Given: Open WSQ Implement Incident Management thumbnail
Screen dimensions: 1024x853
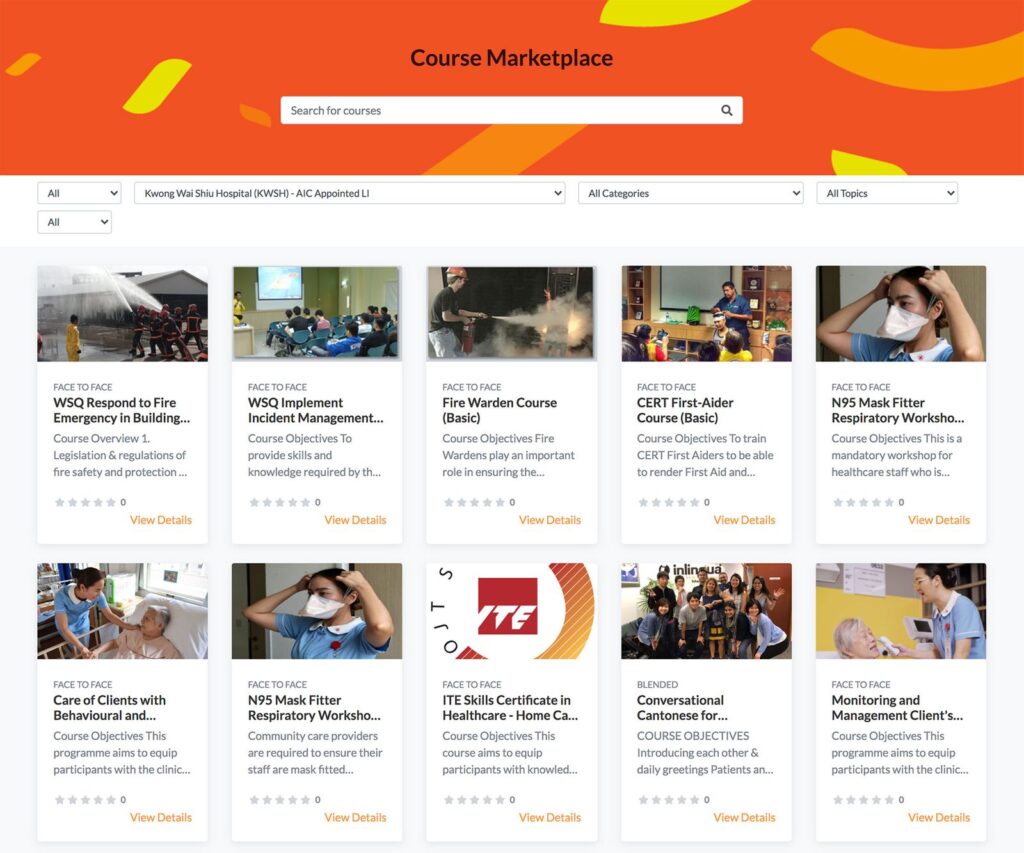Looking at the screenshot, I should point(317,314).
